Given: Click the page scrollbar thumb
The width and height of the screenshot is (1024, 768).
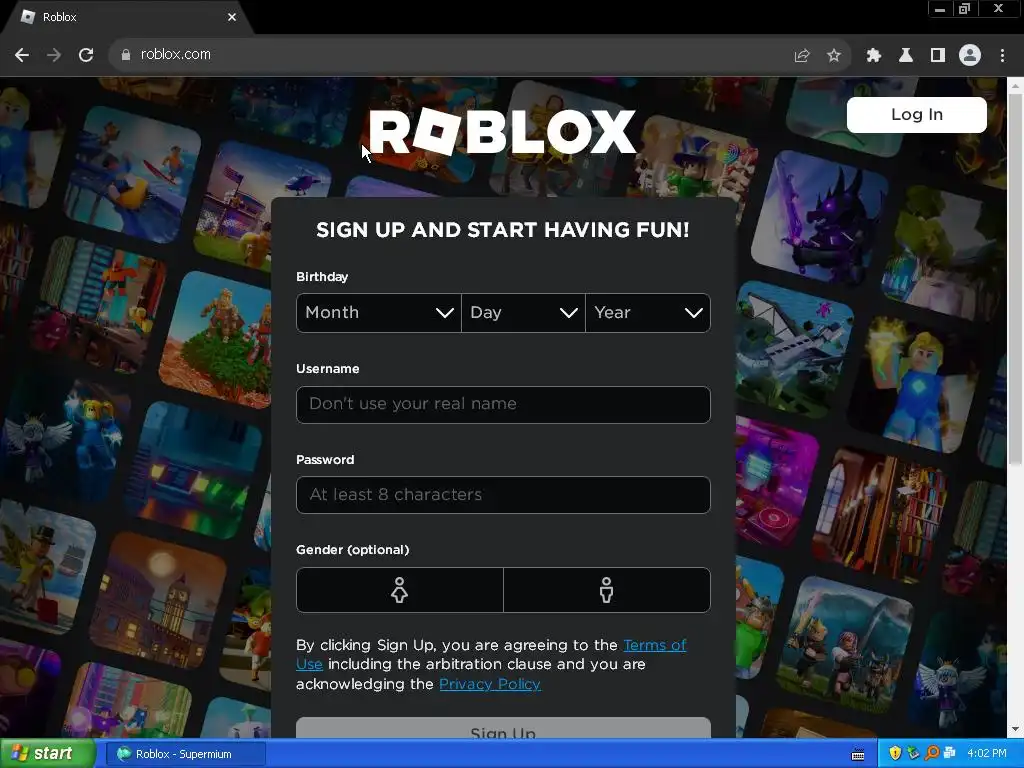Looking at the screenshot, I should pos(1016,280).
